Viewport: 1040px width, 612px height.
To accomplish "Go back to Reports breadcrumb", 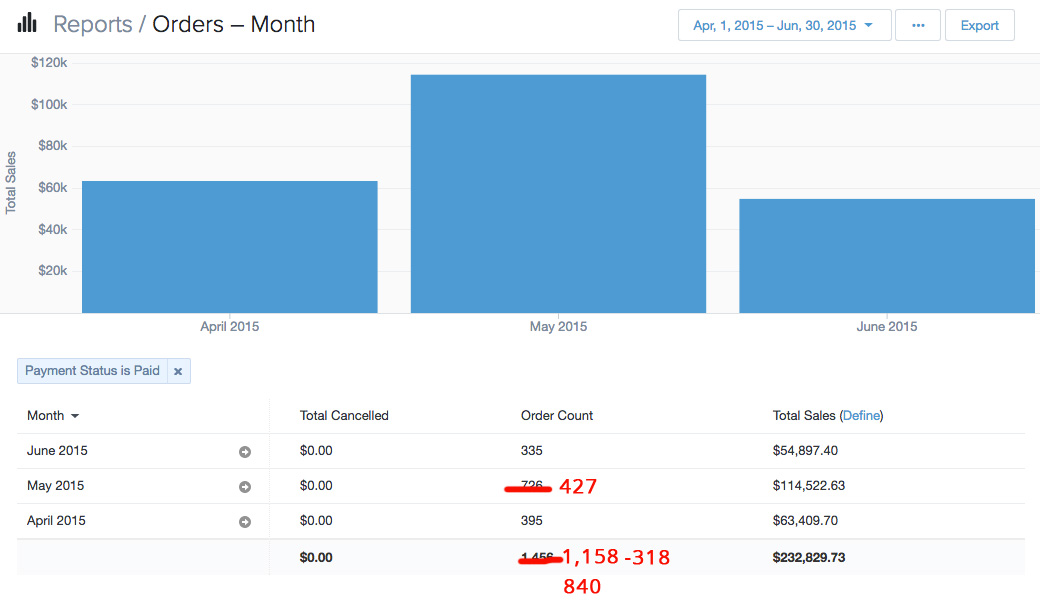I will (92, 24).
